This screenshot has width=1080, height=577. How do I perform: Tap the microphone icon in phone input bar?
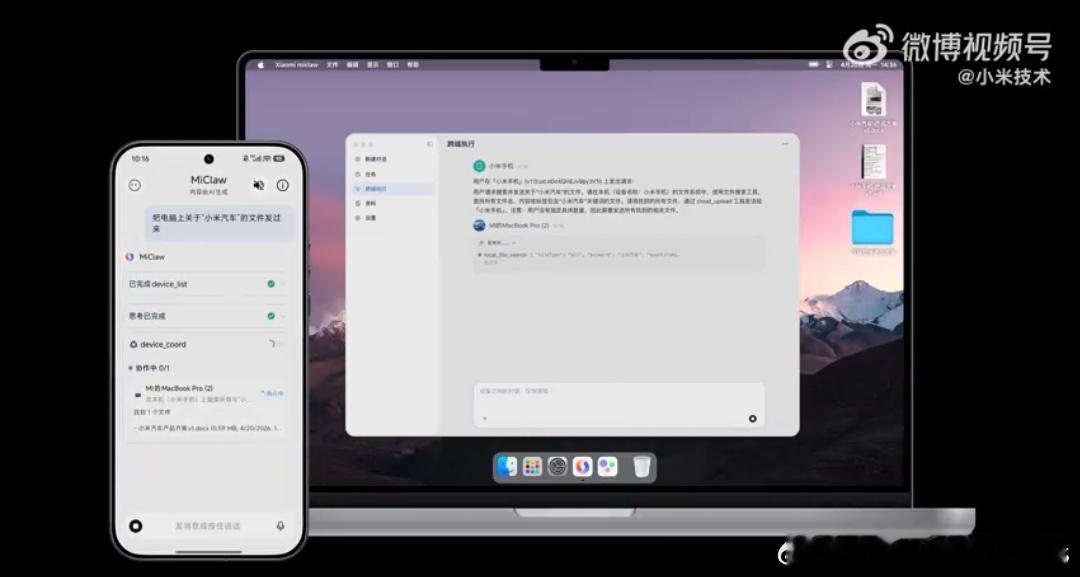click(x=280, y=525)
